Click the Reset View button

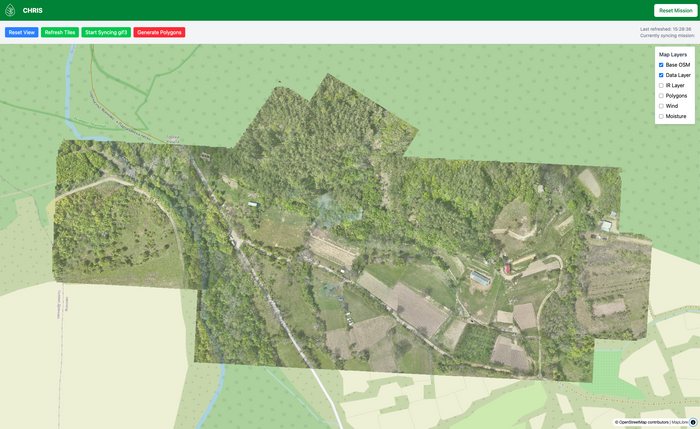(21, 32)
